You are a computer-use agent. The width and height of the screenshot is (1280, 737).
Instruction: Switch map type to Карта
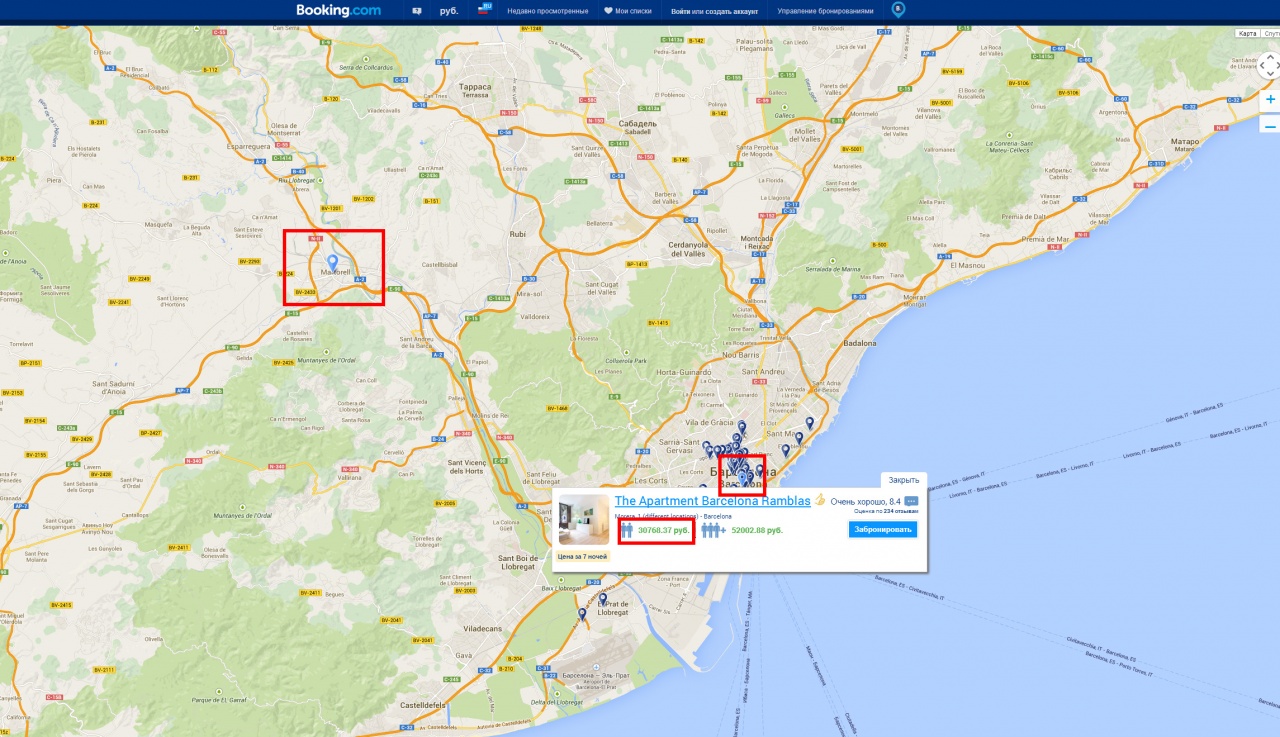pos(1247,33)
